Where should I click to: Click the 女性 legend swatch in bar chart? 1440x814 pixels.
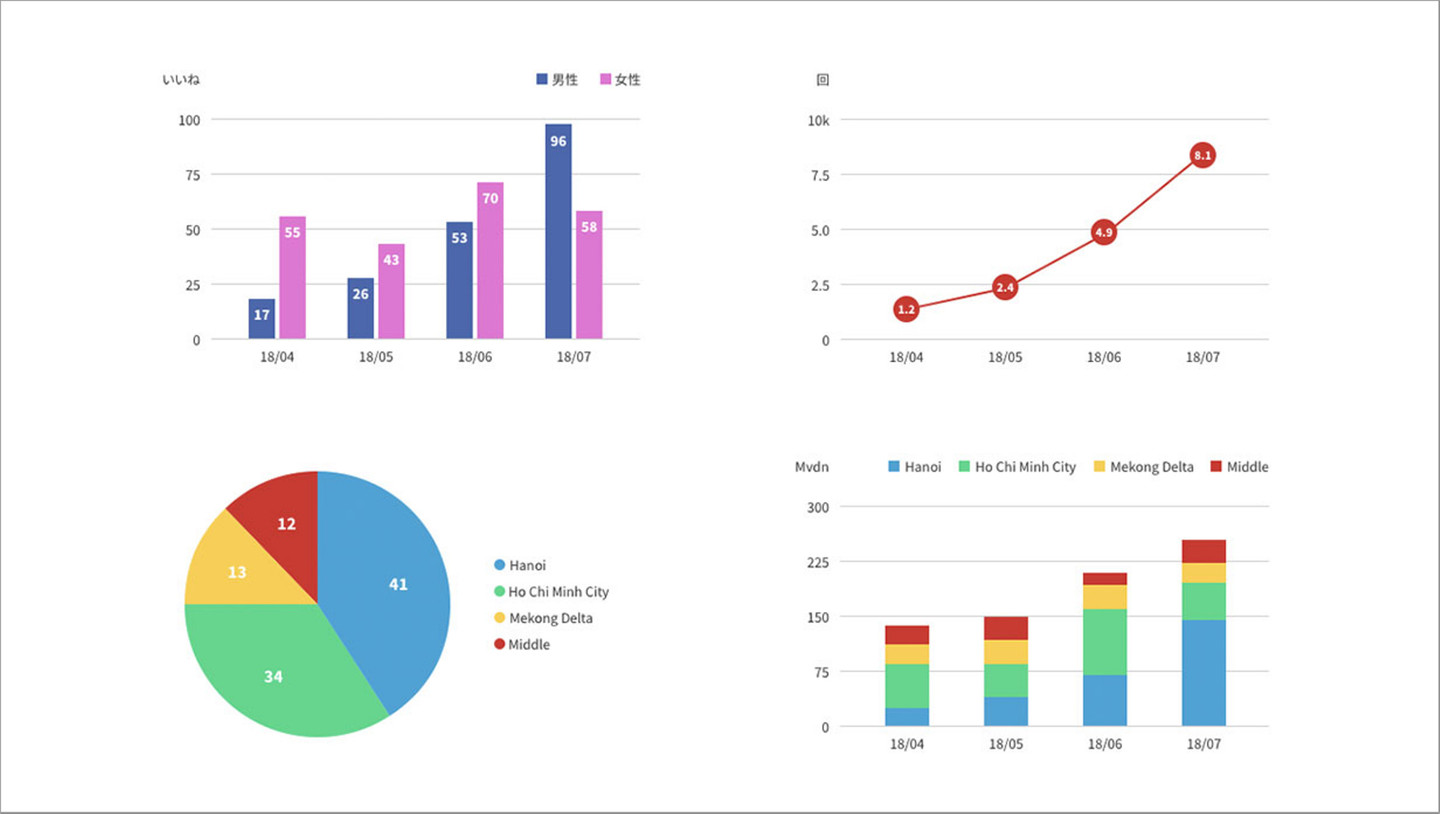point(605,80)
